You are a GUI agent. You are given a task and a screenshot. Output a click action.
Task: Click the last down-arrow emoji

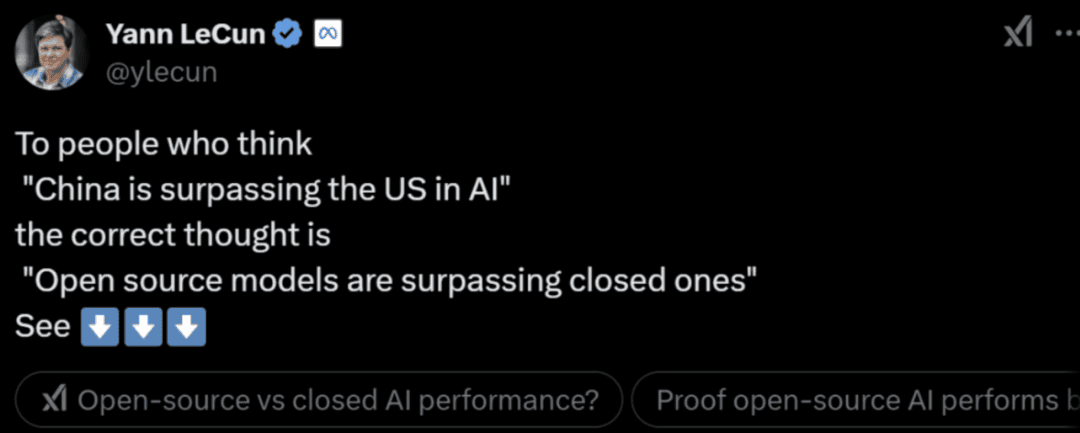pos(186,328)
